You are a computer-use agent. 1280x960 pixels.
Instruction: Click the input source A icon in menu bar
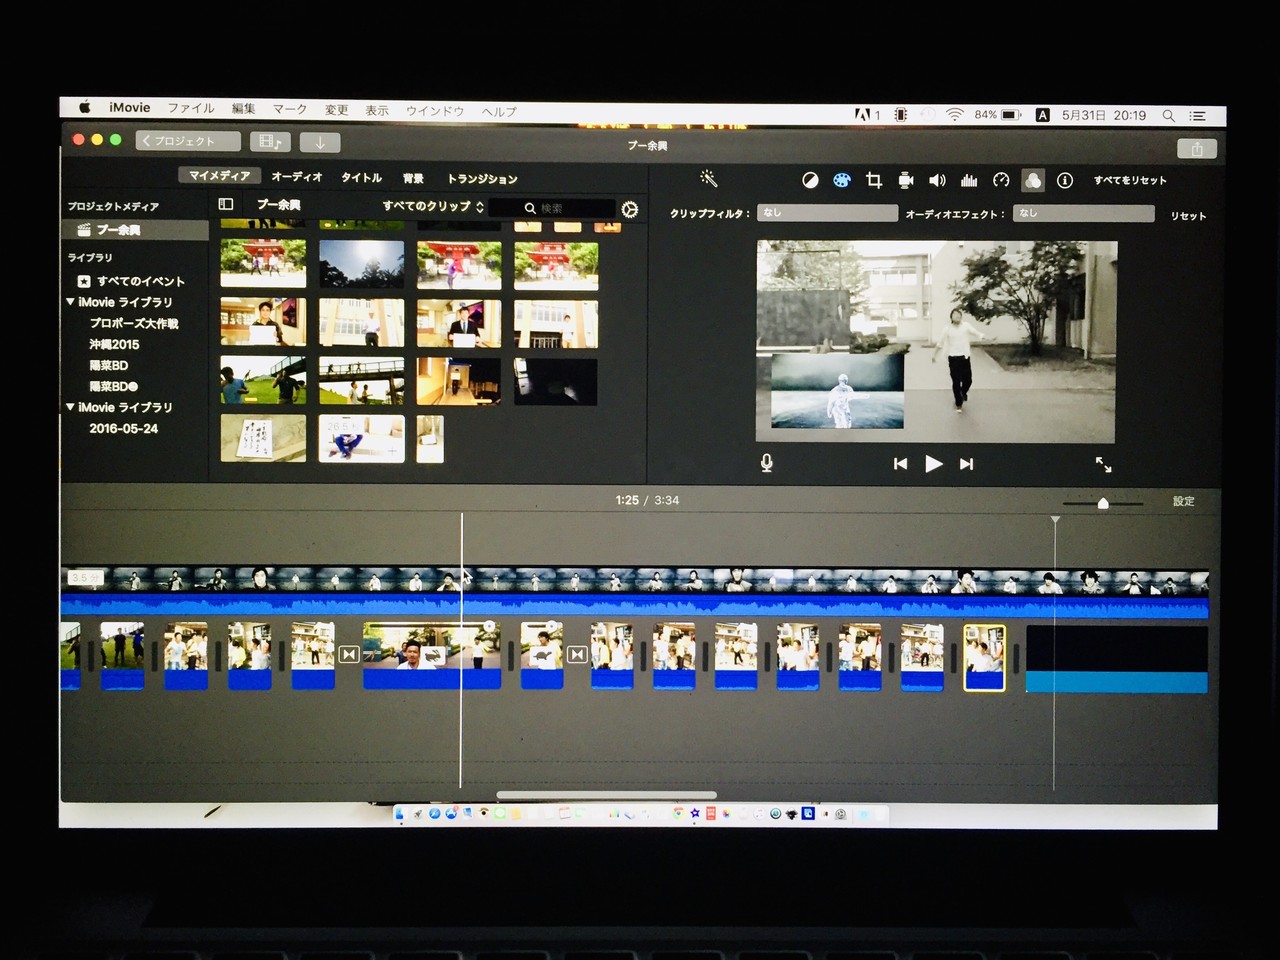click(1042, 115)
